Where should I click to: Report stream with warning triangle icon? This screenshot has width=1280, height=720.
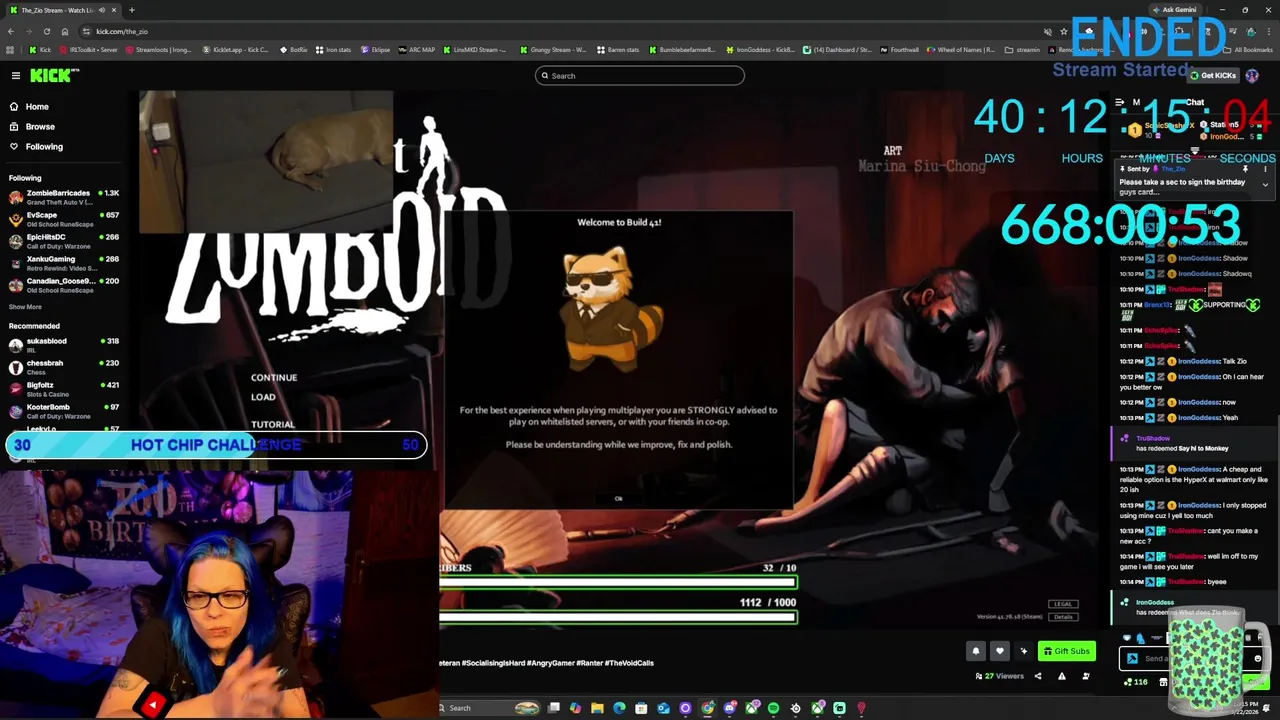pyautogui.click(x=1062, y=676)
